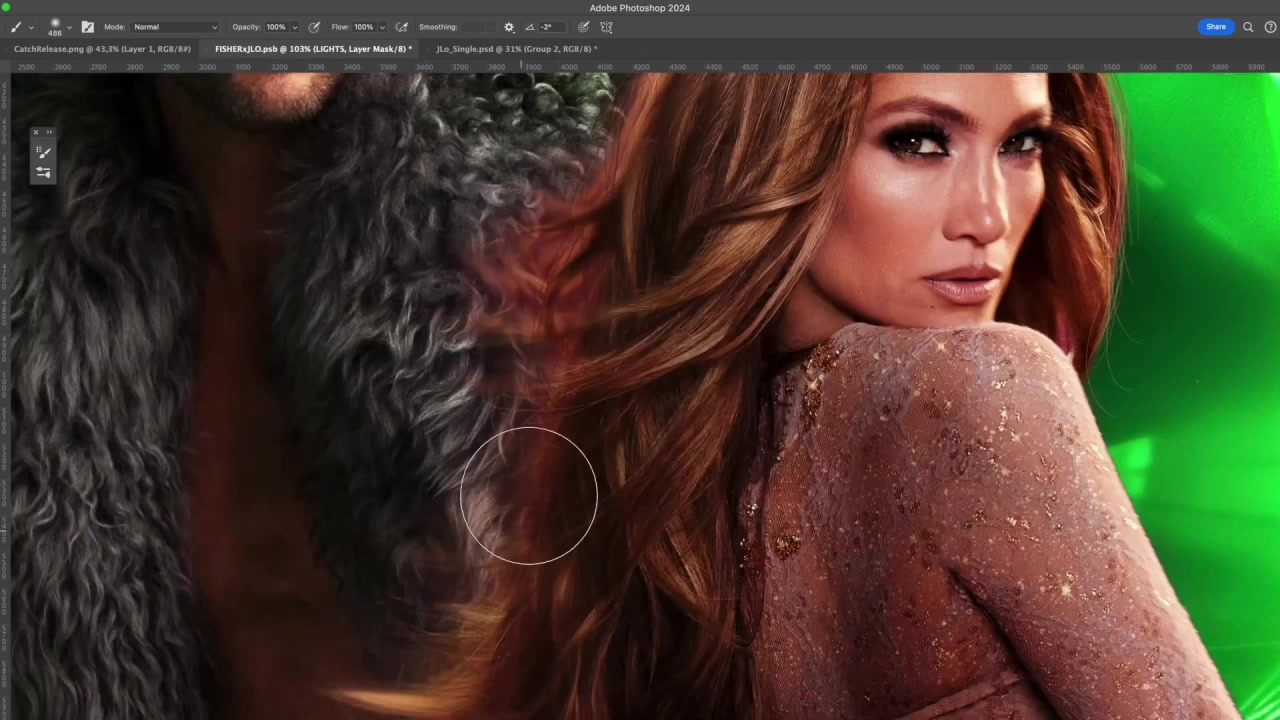Click the brush angle field showing -2°
Screen dimensions: 1280x720
552,27
